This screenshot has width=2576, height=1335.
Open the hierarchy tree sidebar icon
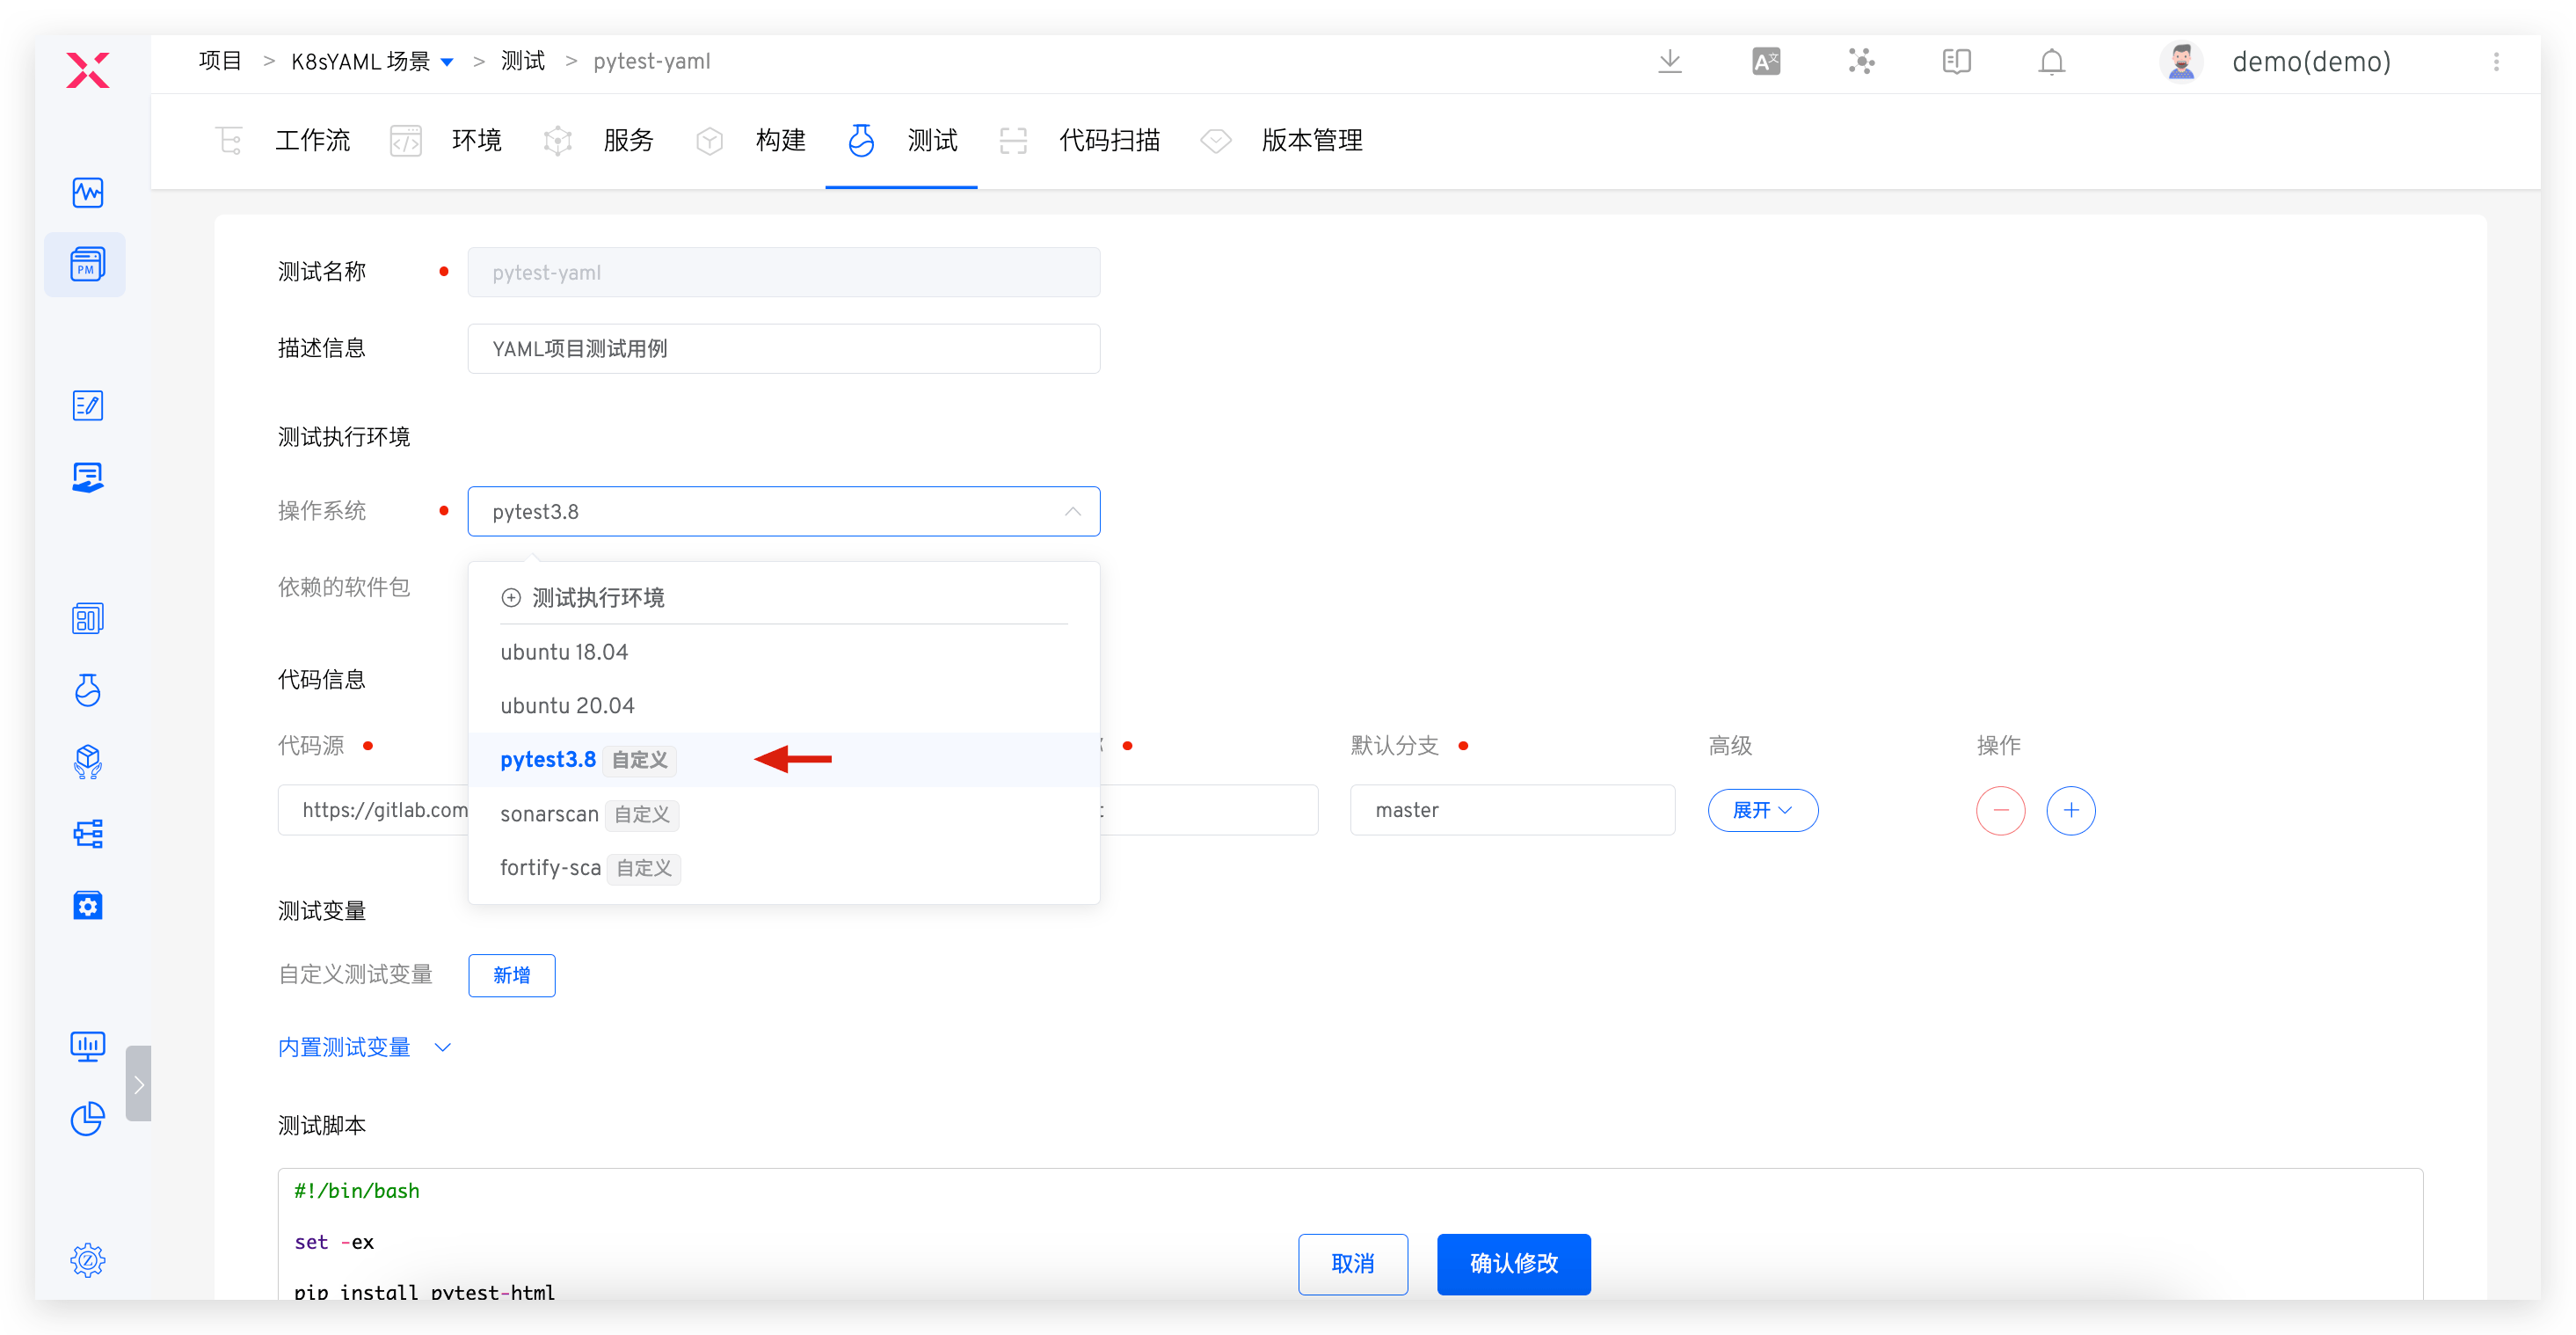point(87,834)
